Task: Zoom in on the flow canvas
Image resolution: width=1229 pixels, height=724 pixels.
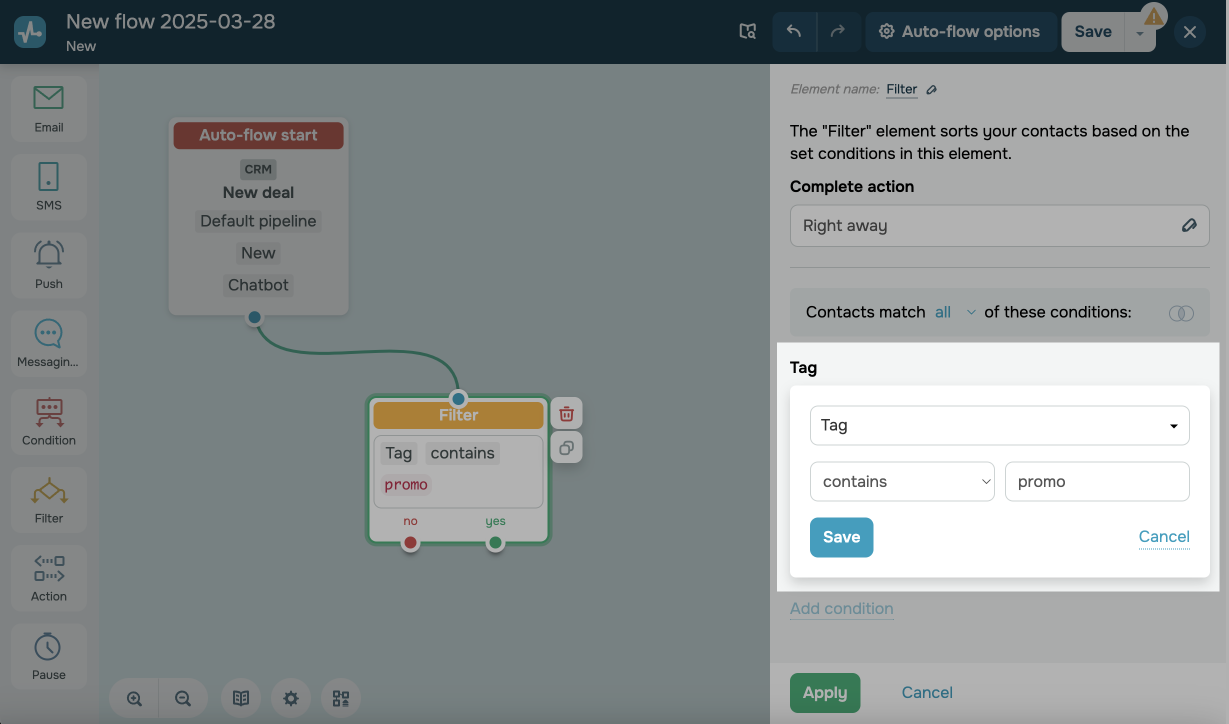Action: pyautogui.click(x=134, y=699)
